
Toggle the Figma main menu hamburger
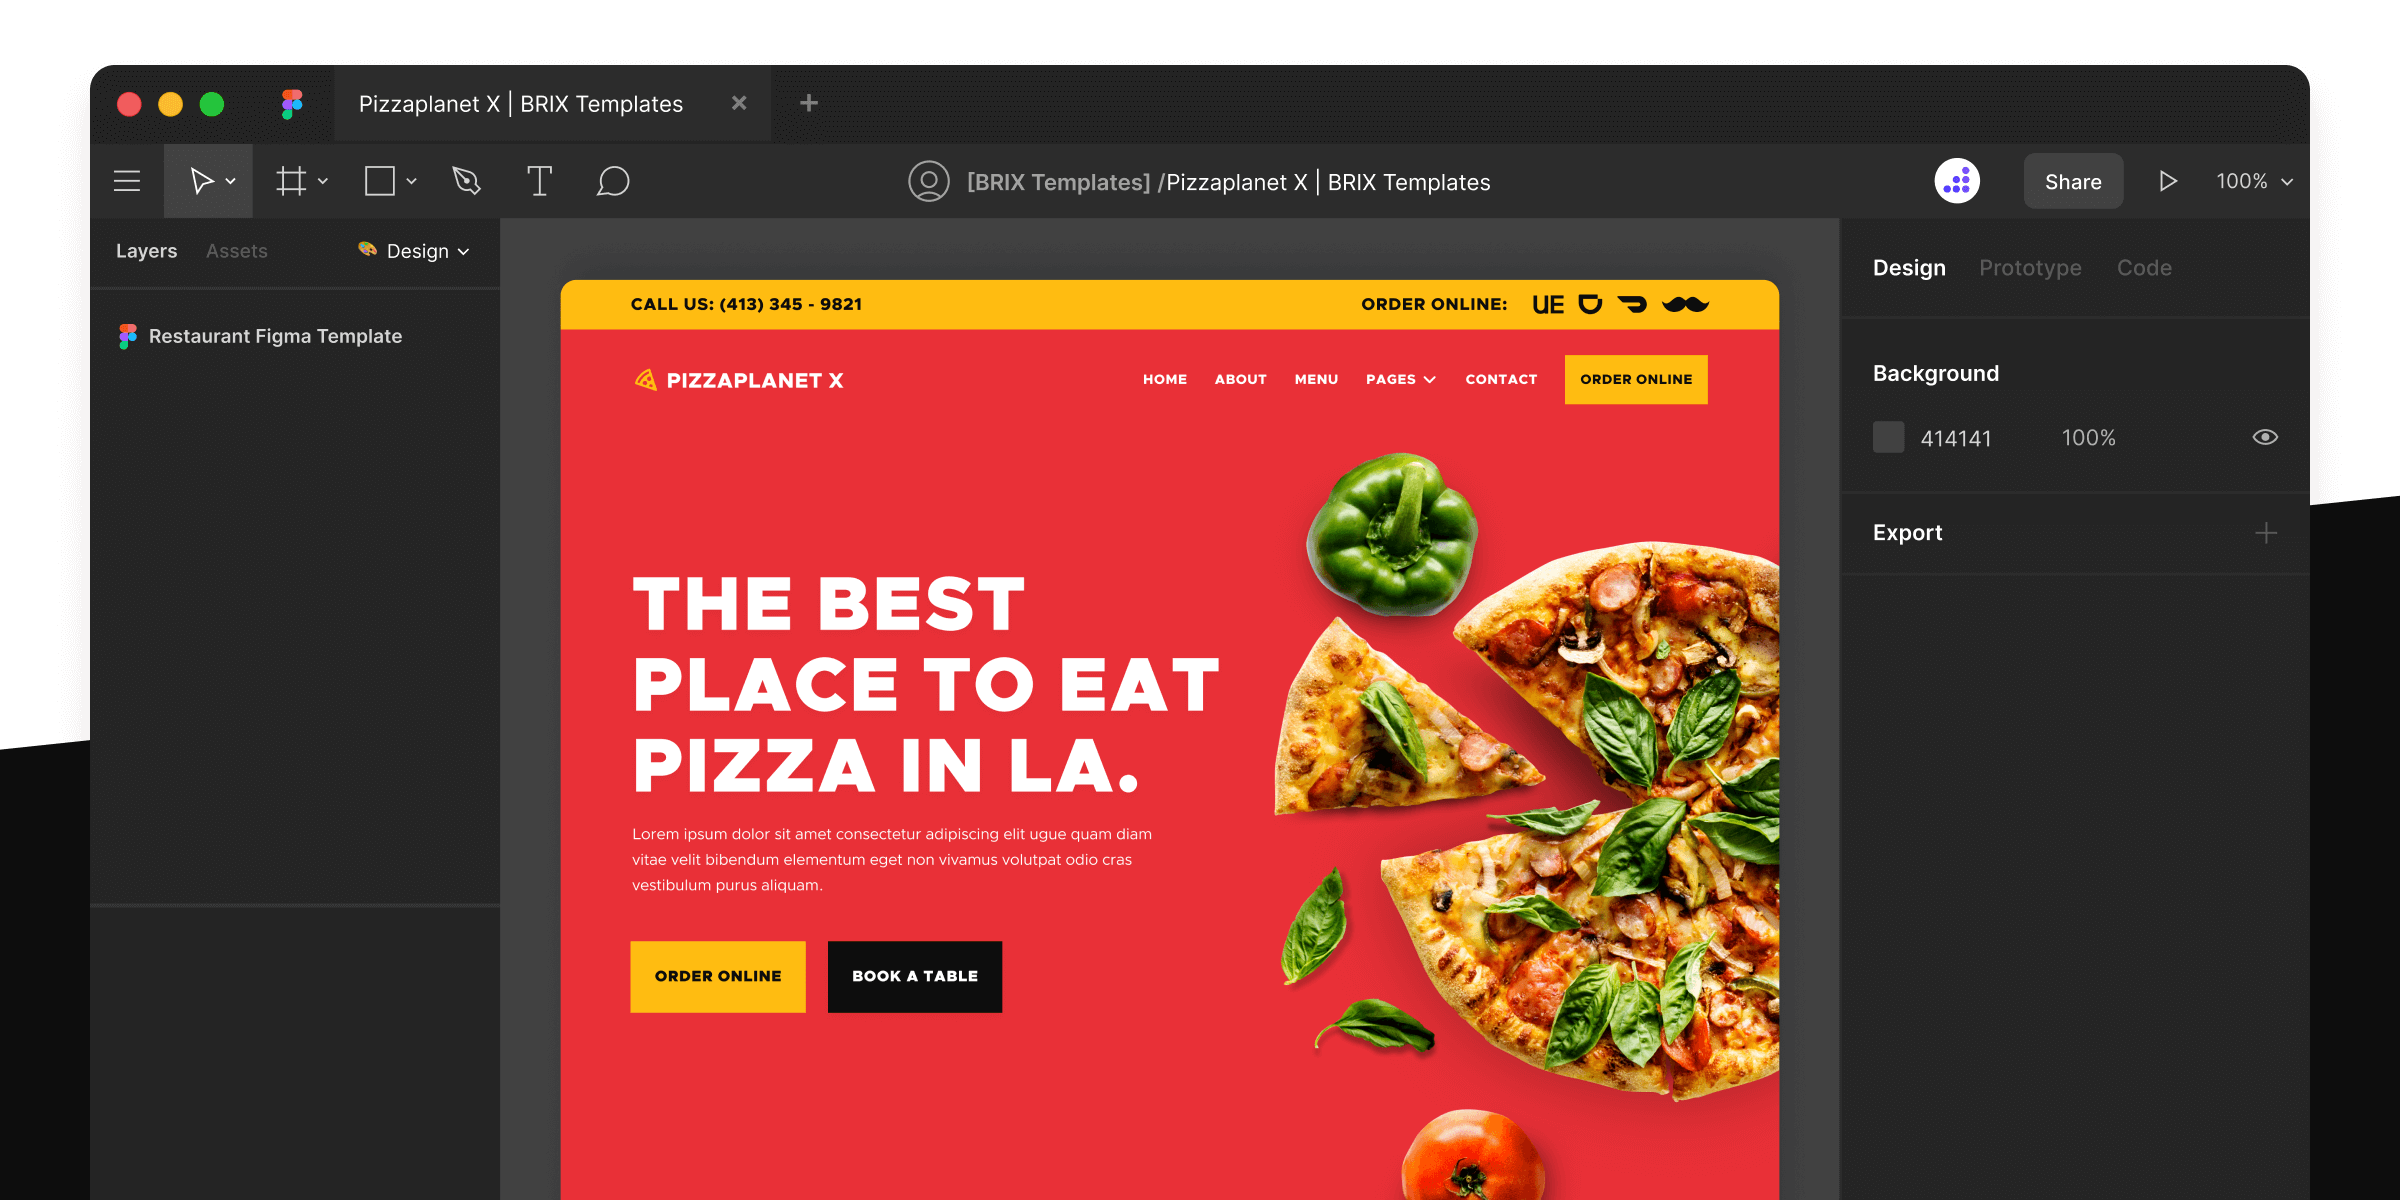[x=127, y=181]
